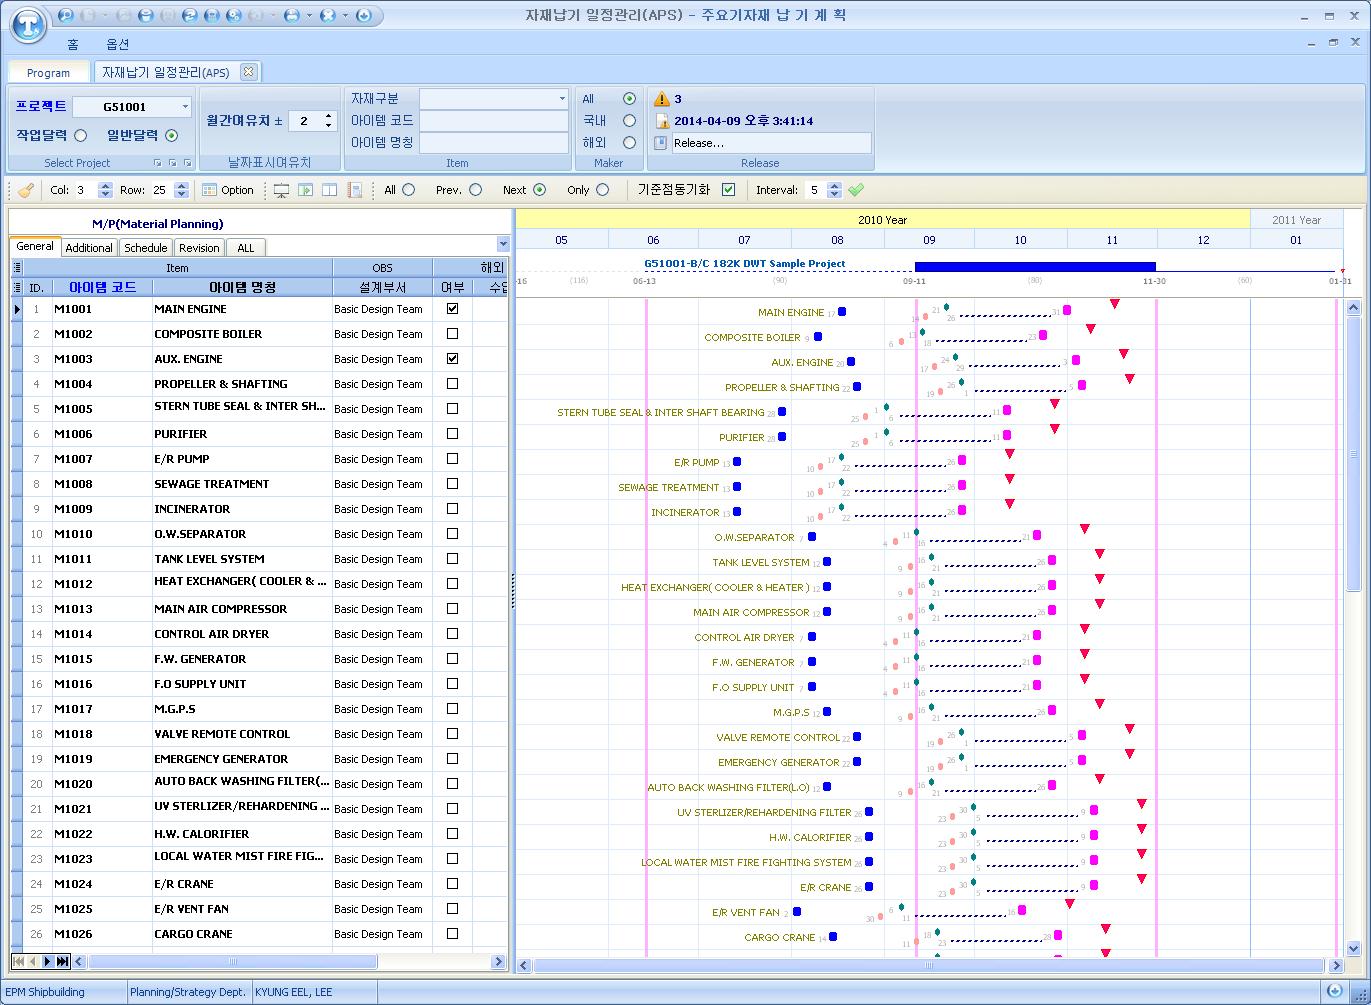Go to previous record in grid navigator

32,961
